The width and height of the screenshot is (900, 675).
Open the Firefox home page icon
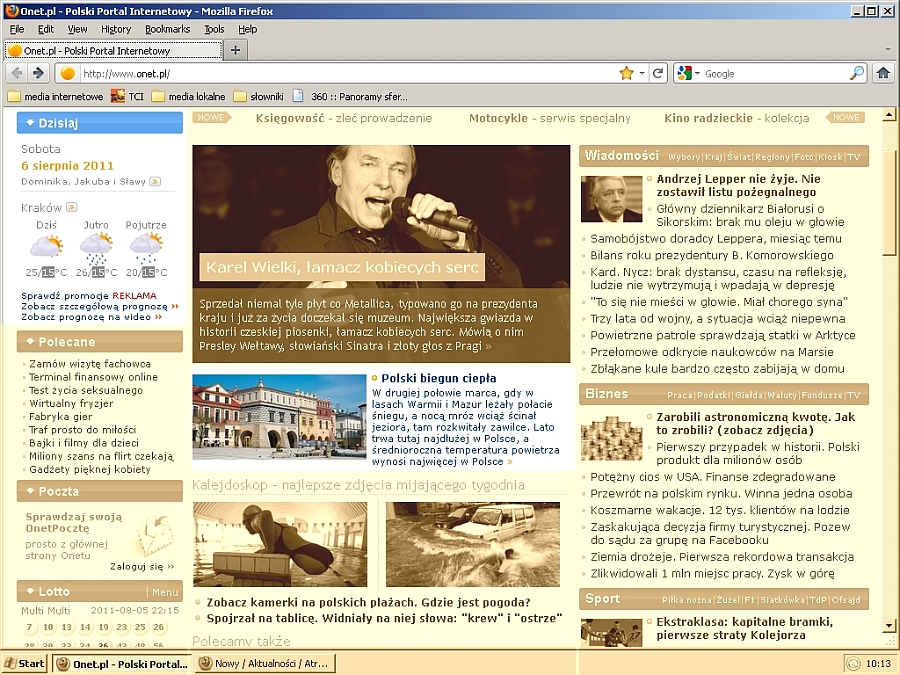tap(883, 73)
